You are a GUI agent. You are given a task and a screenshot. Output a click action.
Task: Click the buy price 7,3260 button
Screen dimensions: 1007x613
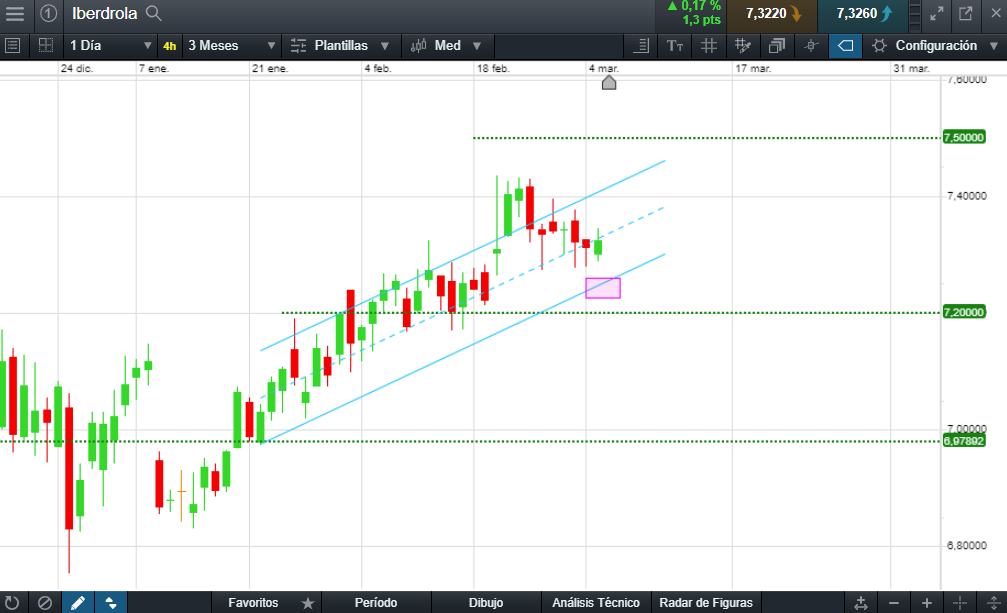(x=863, y=14)
